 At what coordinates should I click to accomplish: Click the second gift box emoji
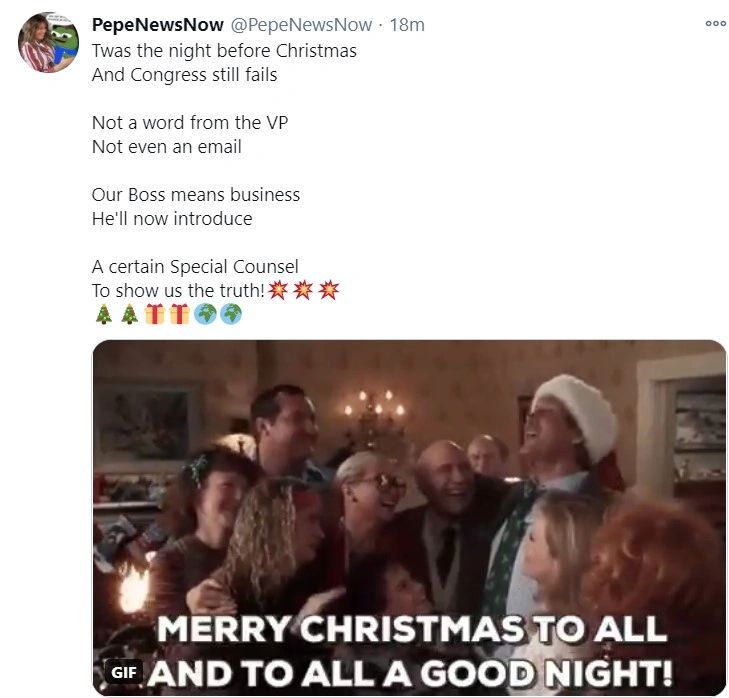[180, 315]
